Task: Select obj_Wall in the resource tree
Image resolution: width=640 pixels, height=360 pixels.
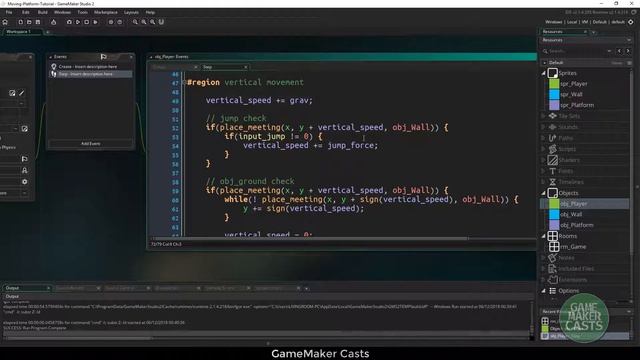Action: click(x=571, y=214)
